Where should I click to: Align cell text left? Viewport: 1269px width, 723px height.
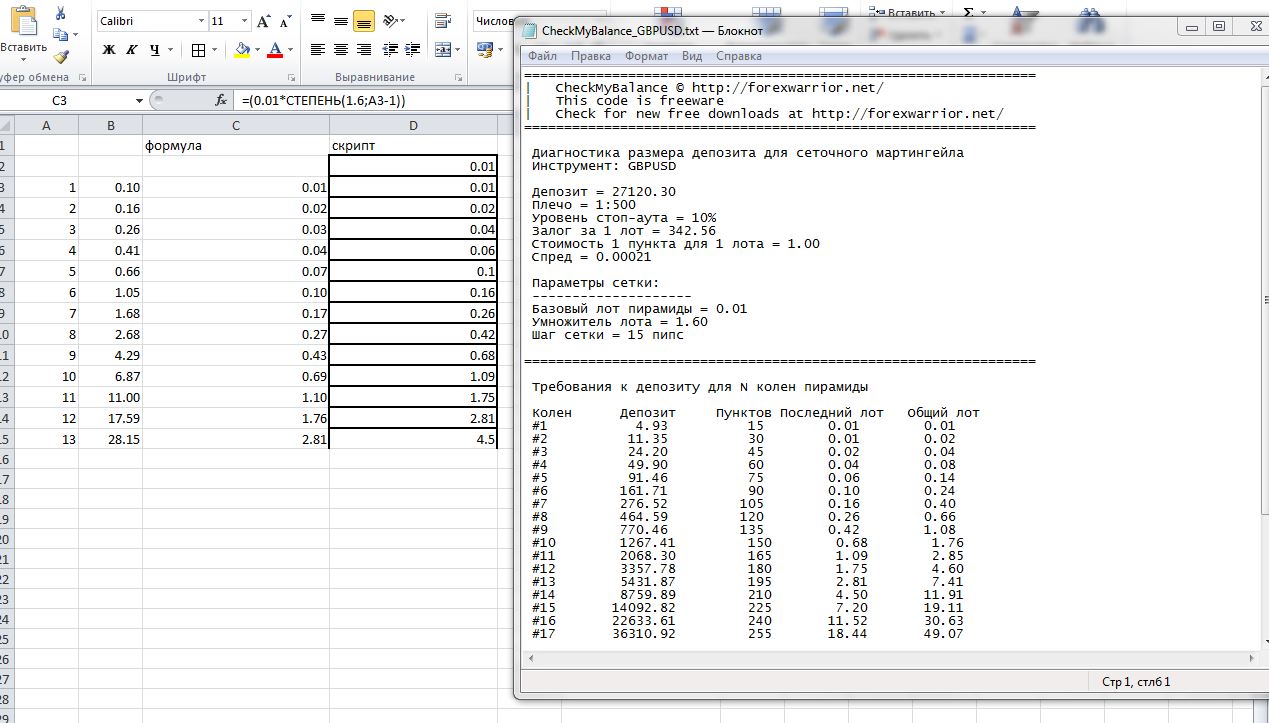pos(318,49)
